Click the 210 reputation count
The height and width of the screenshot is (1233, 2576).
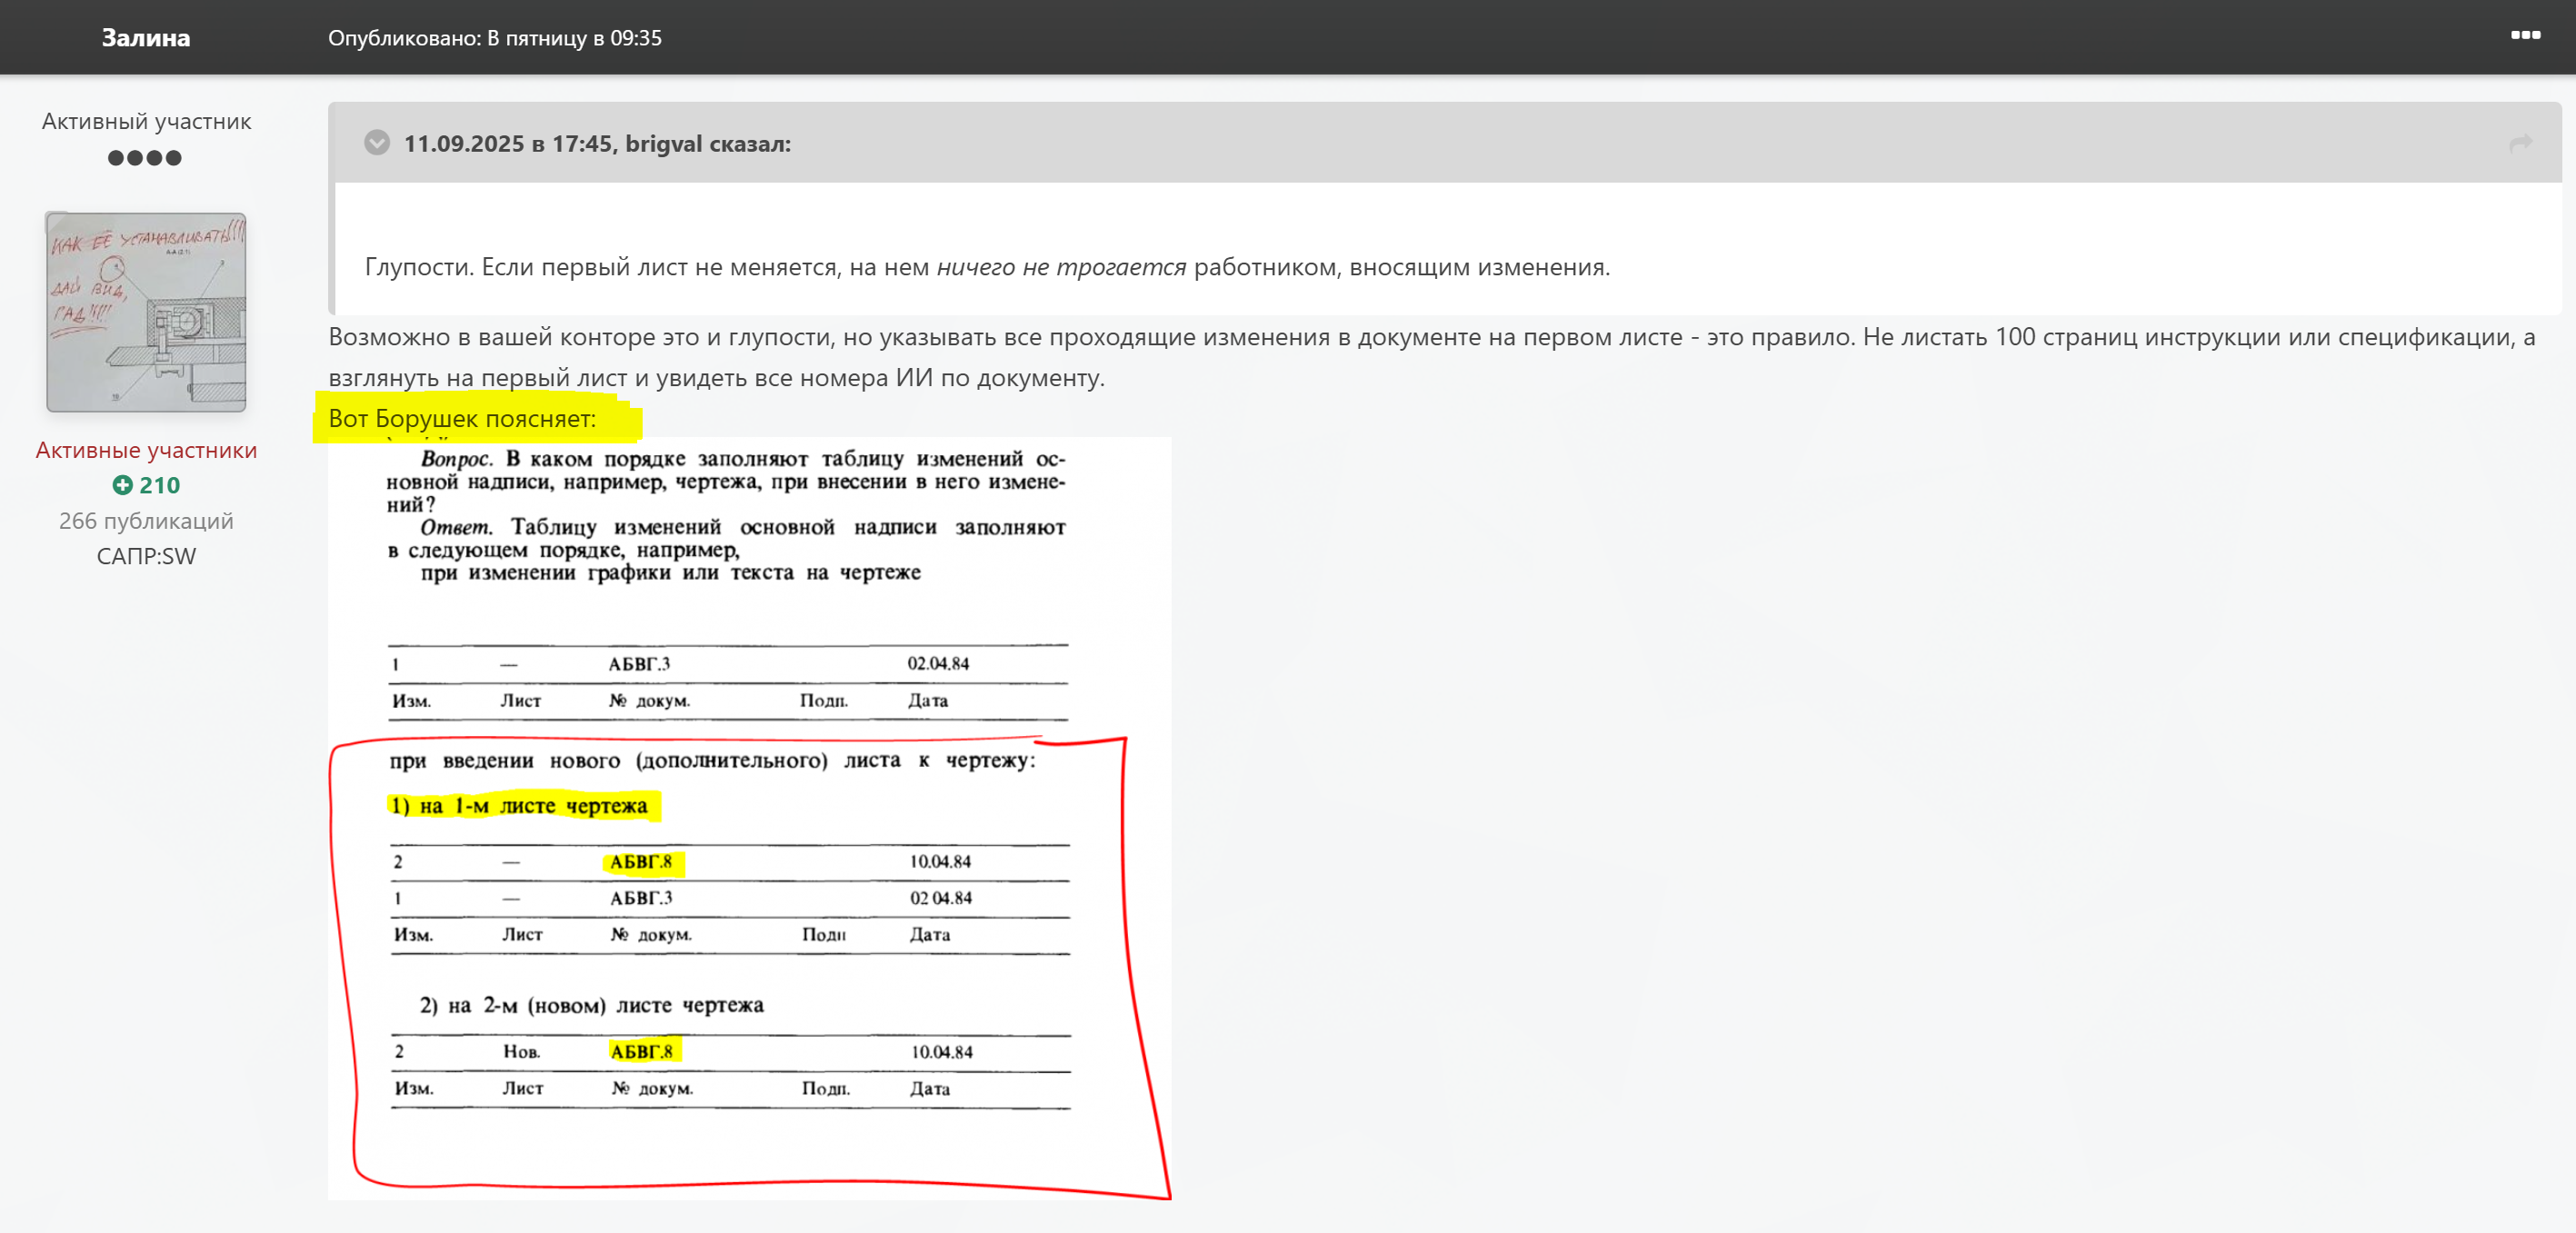pyautogui.click(x=159, y=486)
